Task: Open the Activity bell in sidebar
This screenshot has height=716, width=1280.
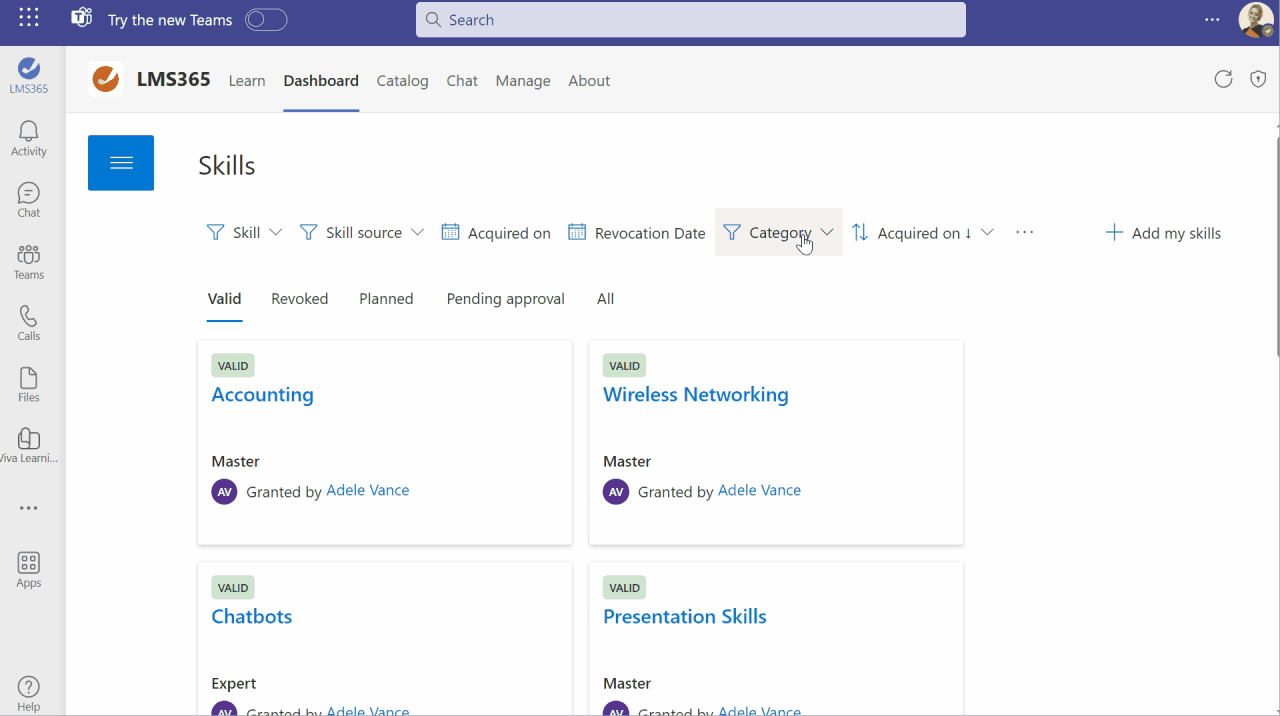Action: point(29,139)
